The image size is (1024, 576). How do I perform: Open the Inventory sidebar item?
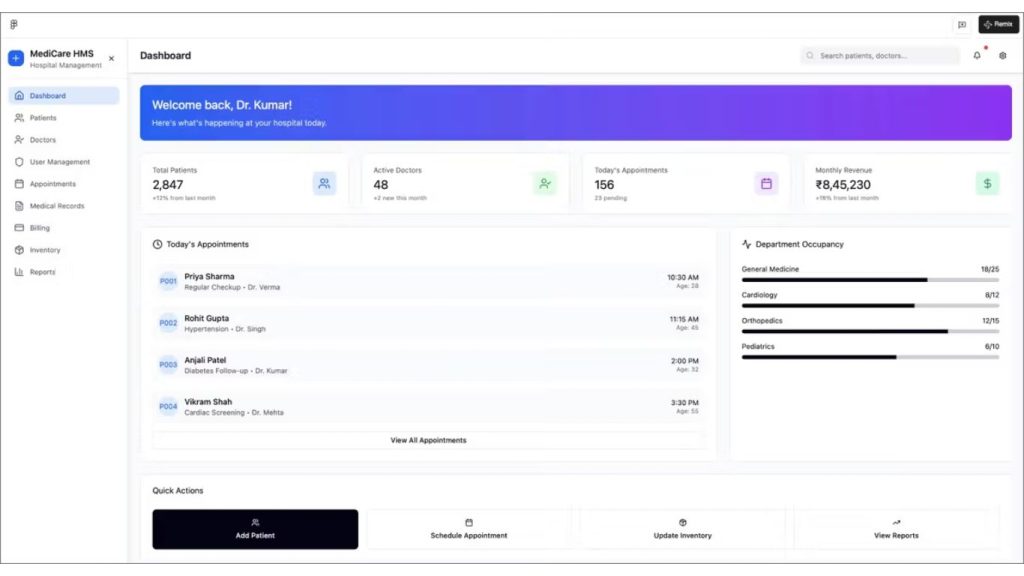coord(45,250)
